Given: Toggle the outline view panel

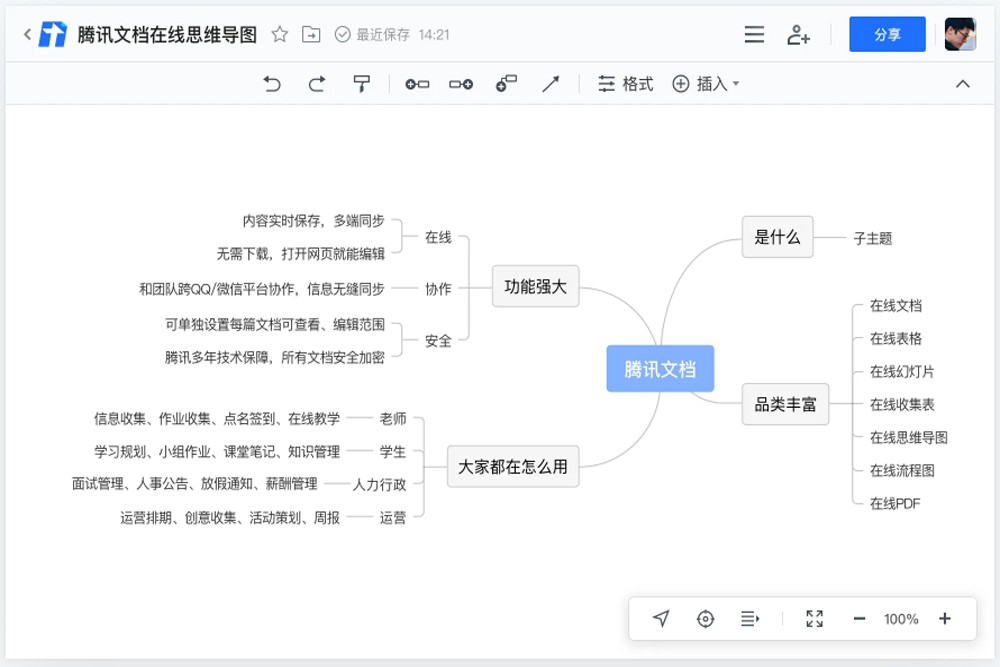Looking at the screenshot, I should coord(750,619).
